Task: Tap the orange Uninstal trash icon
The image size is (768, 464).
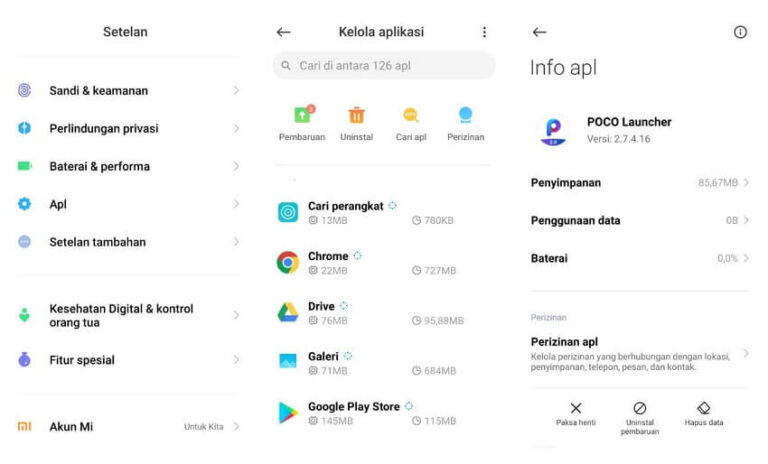Action: click(357, 115)
